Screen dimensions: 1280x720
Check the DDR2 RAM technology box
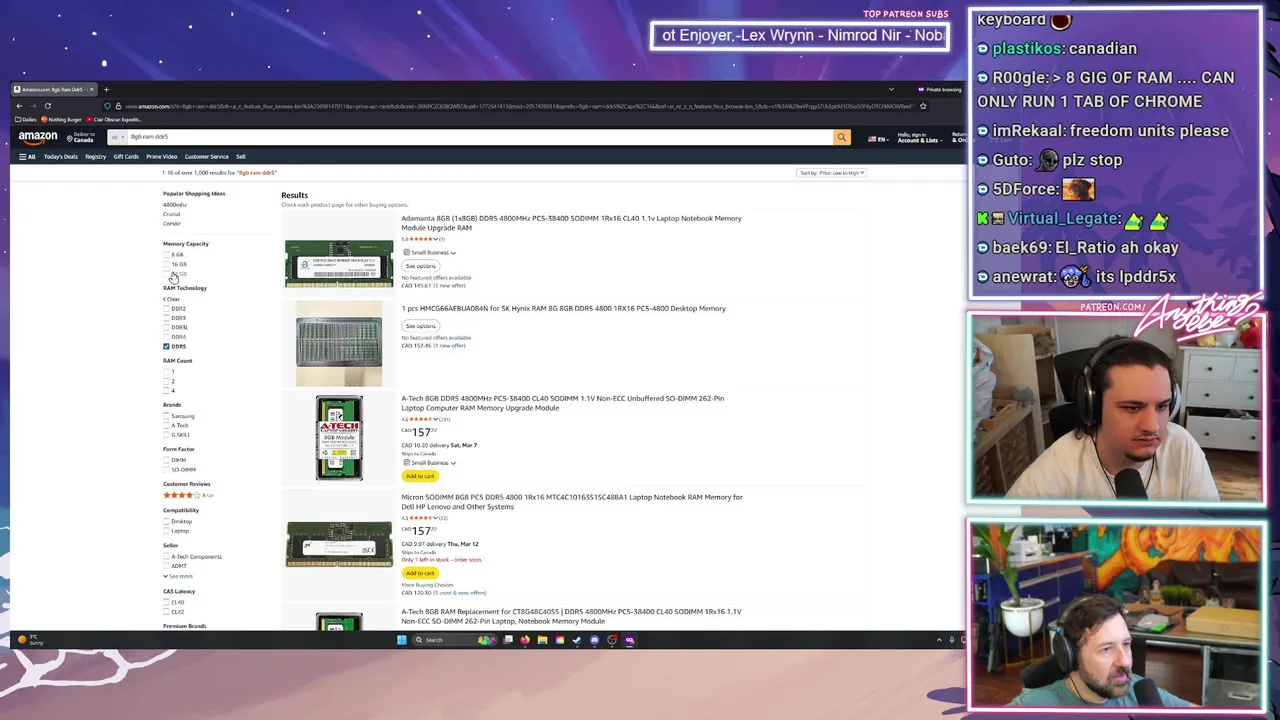tap(166, 309)
